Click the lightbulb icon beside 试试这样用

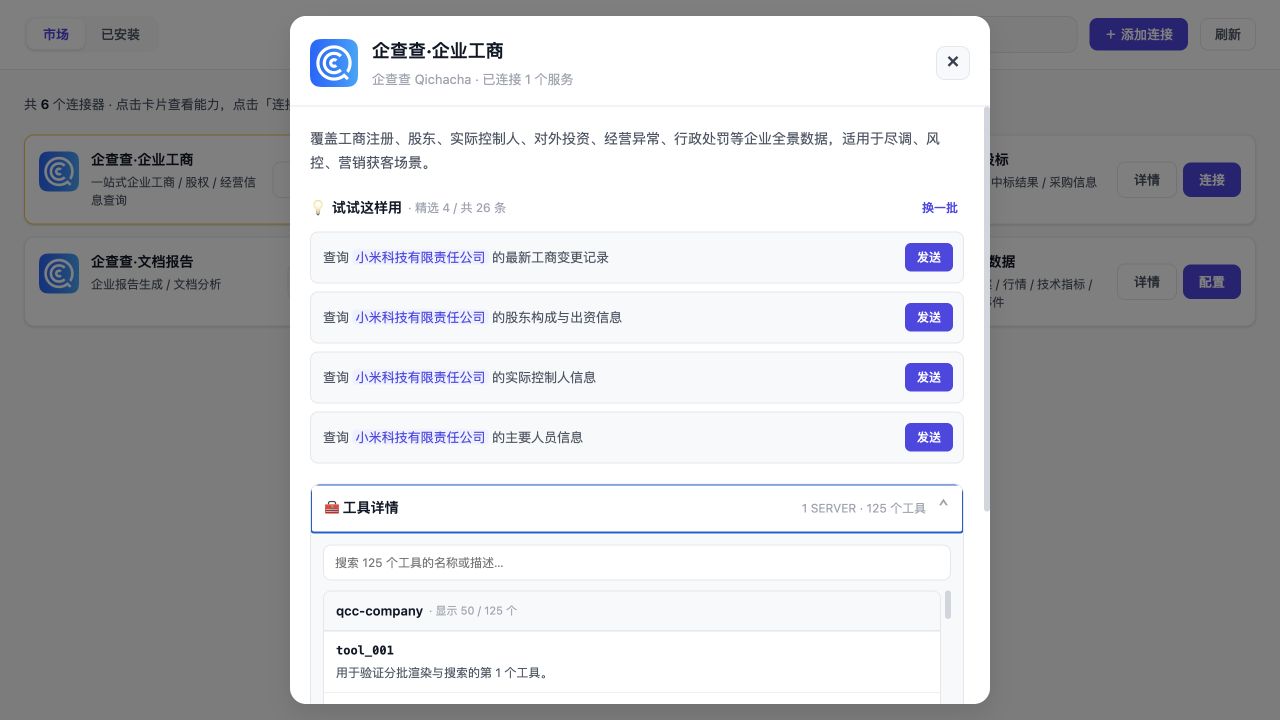(318, 208)
